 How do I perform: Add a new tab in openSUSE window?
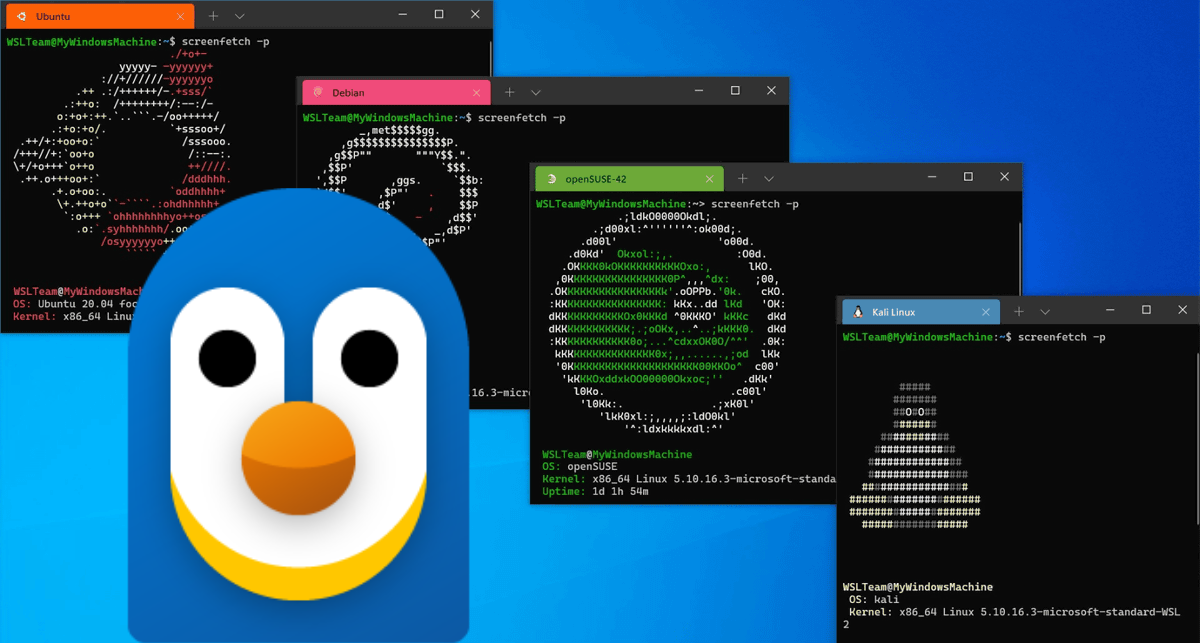tap(743, 178)
